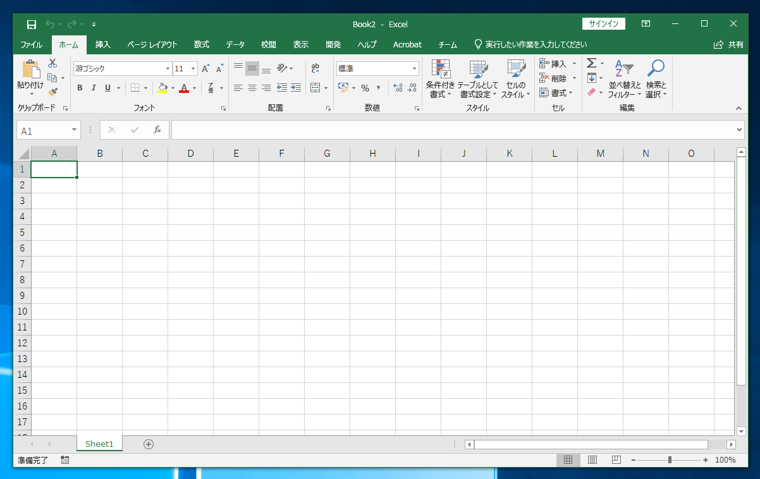Switch to the データ (Data) ribbon tab
Viewport: 760px width, 479px height.
[235, 45]
